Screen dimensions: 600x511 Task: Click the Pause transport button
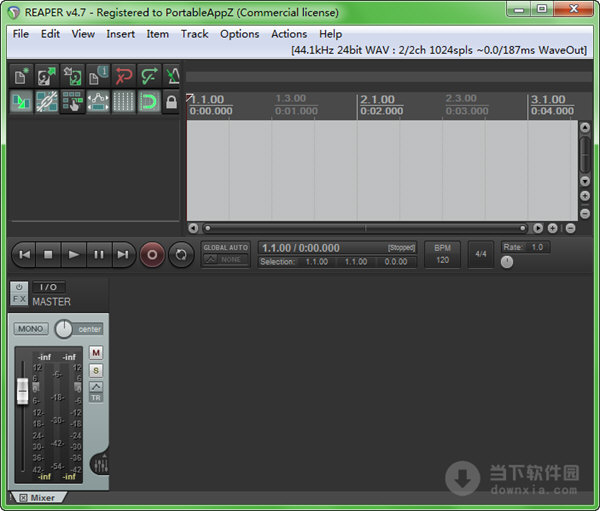coord(99,255)
